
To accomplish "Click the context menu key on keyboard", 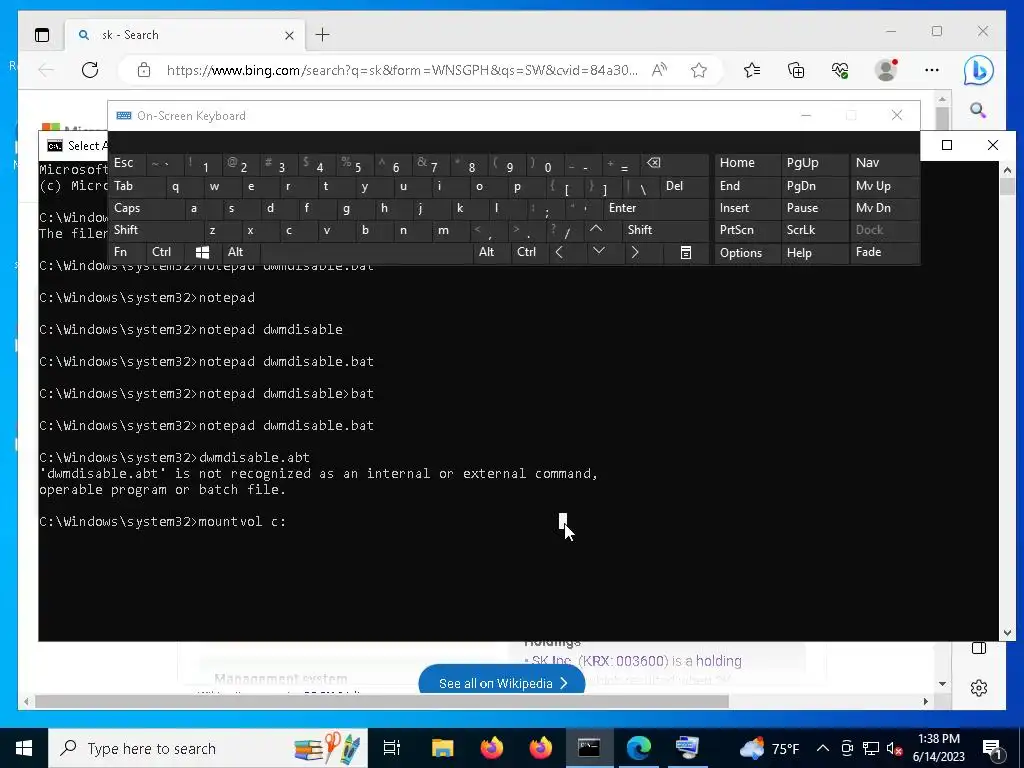I will [686, 252].
